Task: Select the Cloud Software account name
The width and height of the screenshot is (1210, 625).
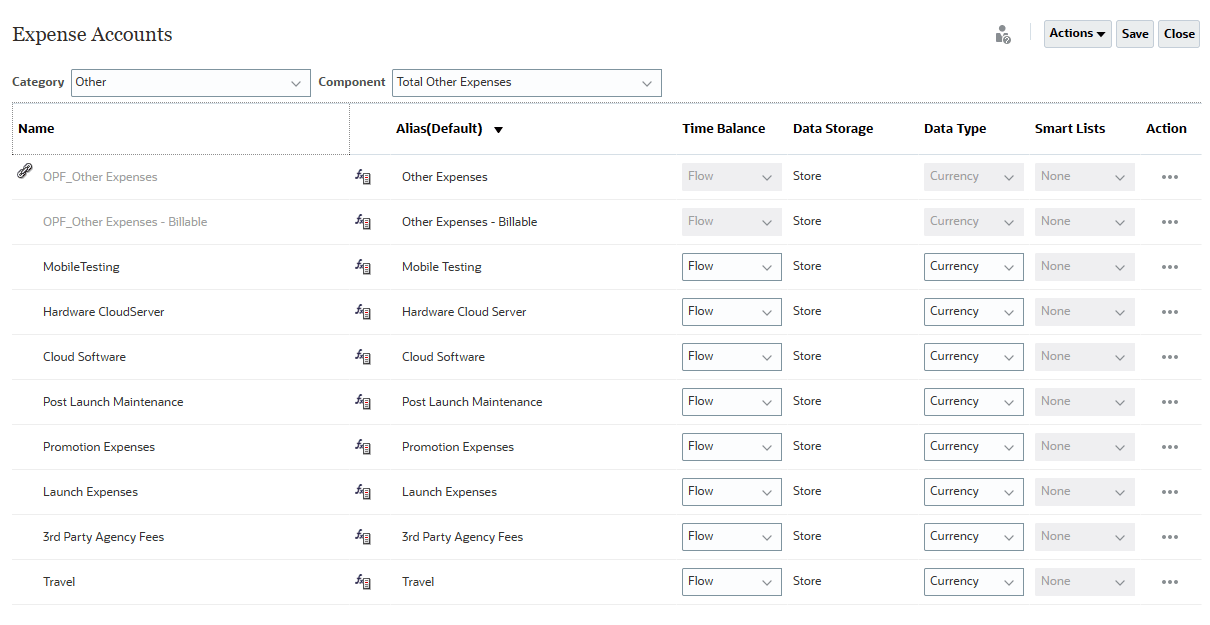Action: pos(84,357)
